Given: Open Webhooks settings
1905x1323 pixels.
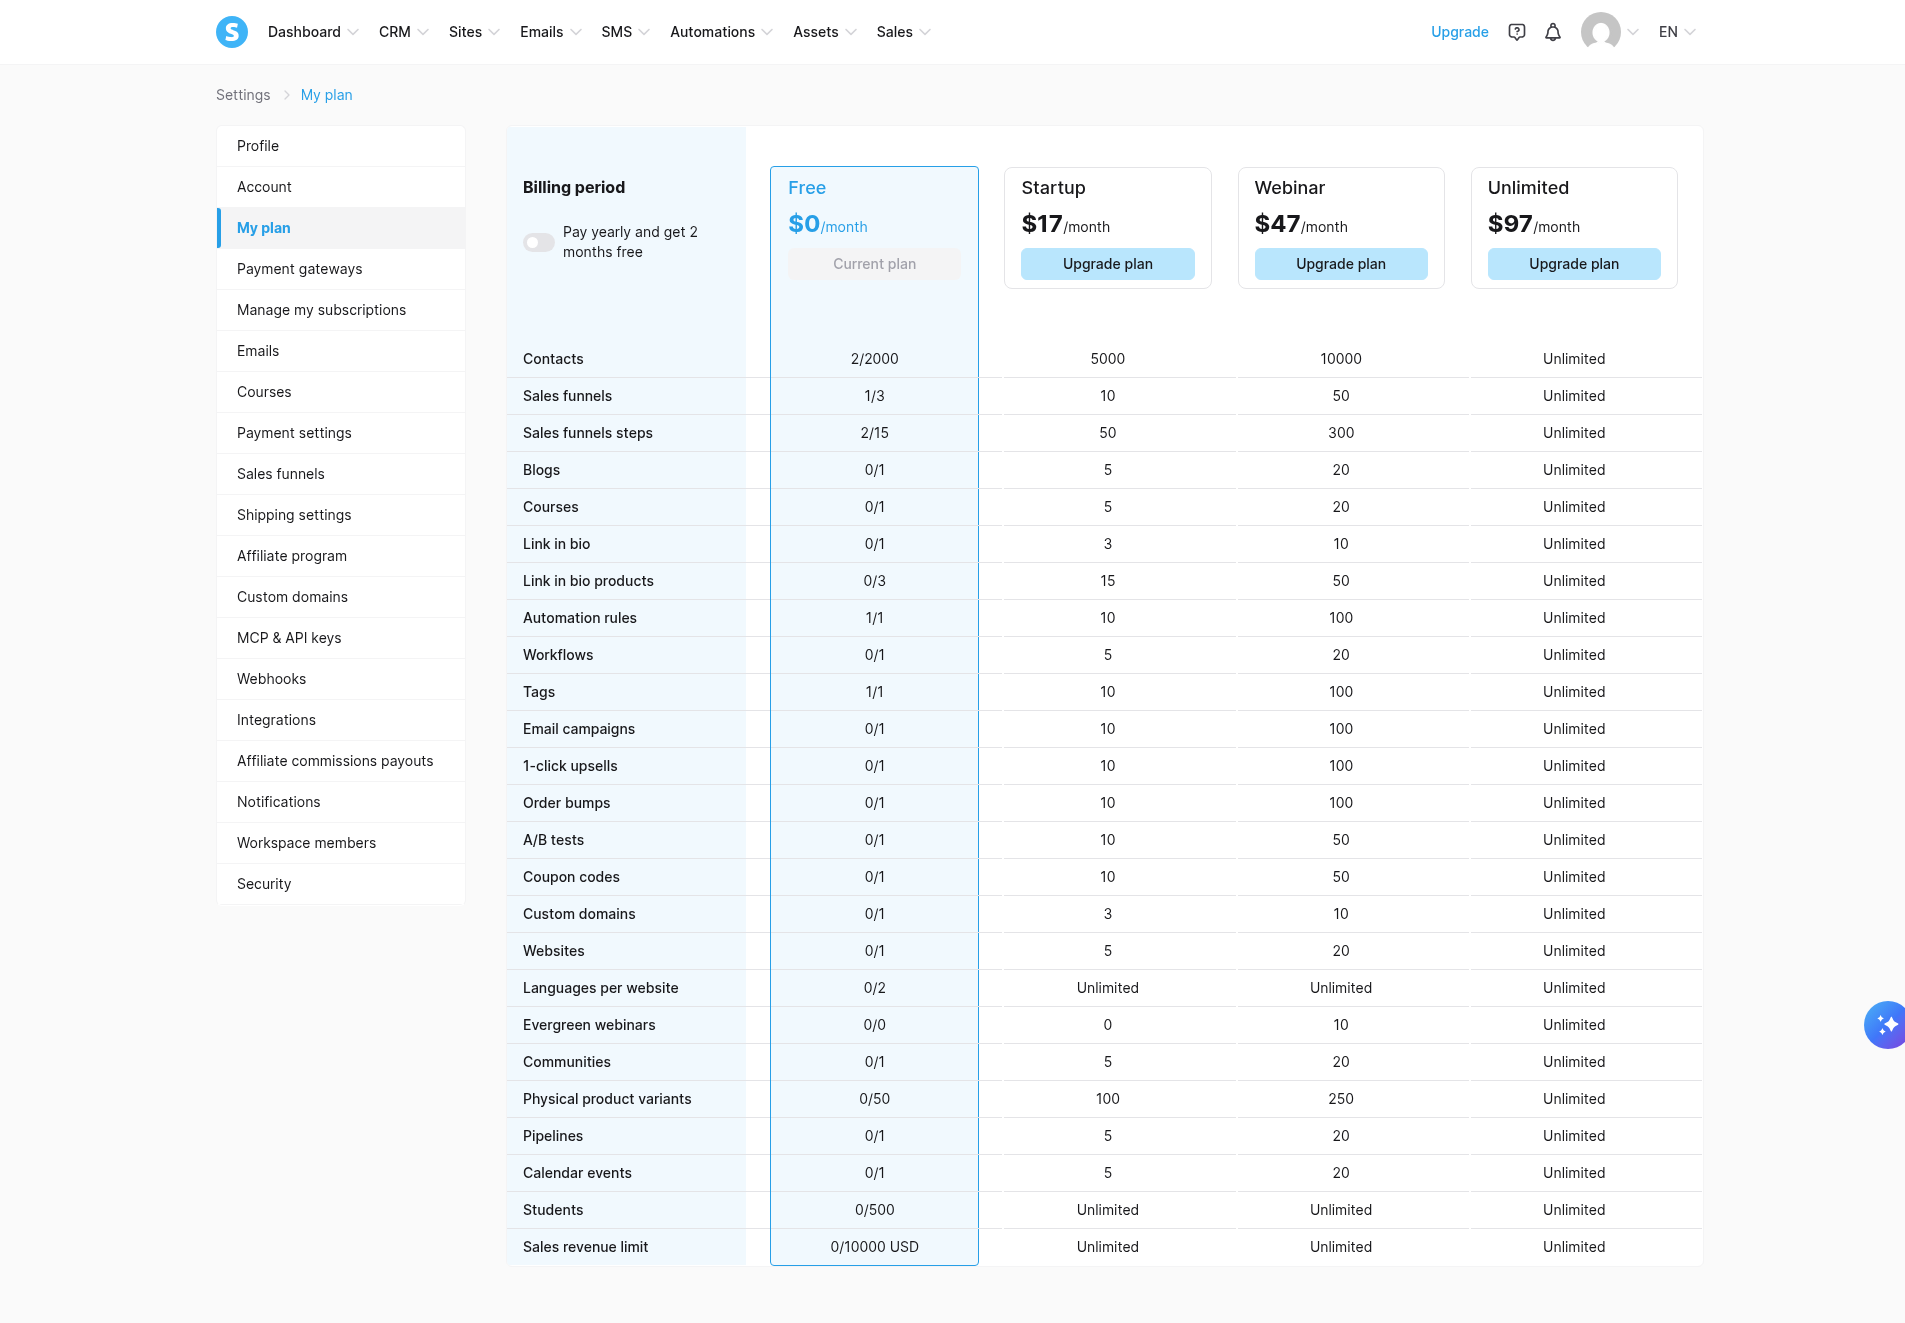Looking at the screenshot, I should coord(341,679).
